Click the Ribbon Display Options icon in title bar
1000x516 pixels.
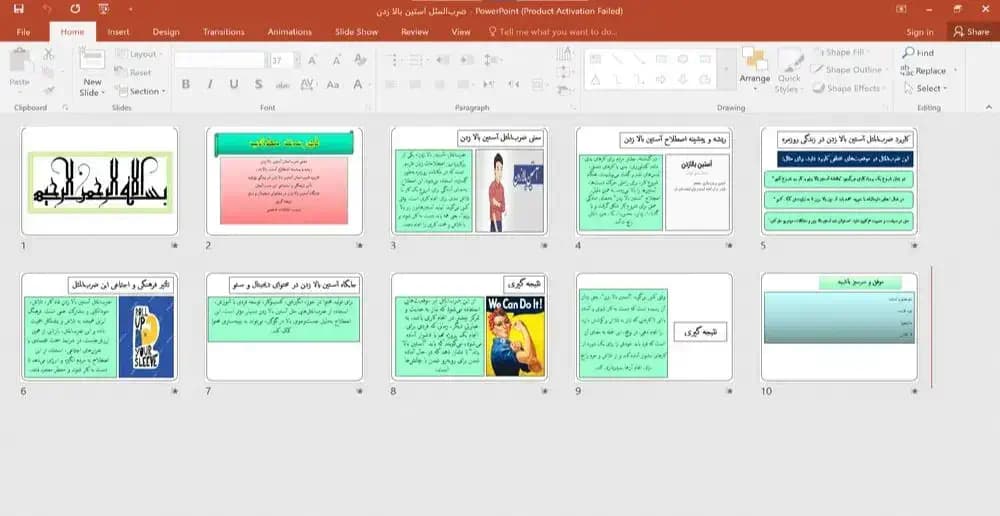901,9
